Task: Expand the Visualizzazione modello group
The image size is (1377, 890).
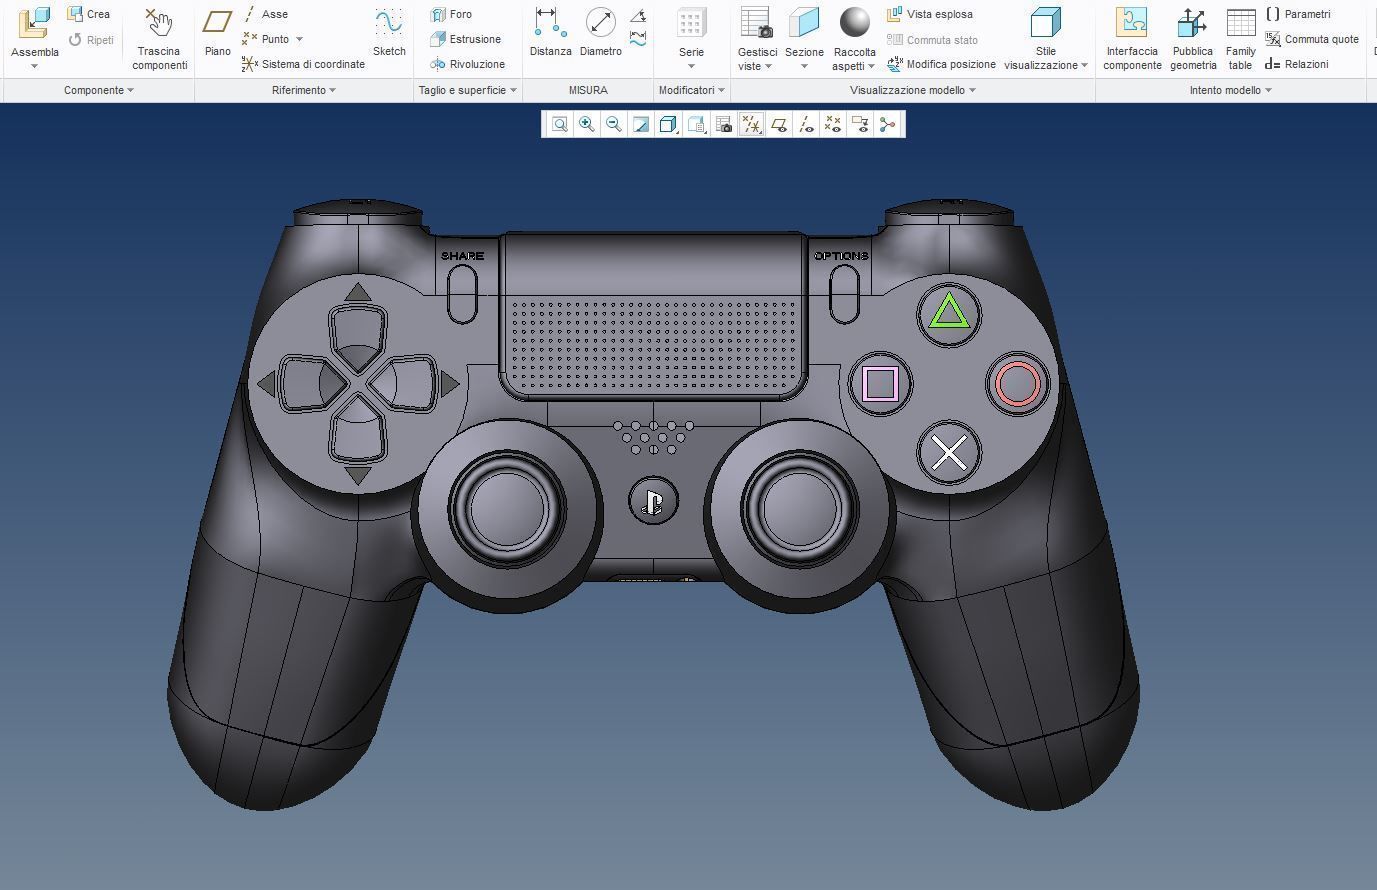Action: pos(912,90)
